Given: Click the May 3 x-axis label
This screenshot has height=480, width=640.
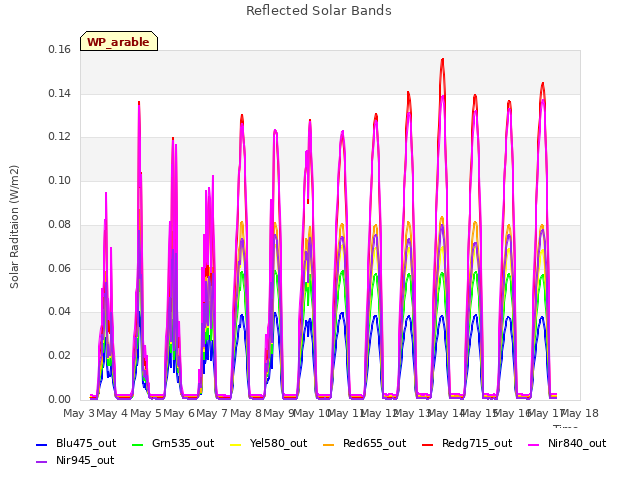Looking at the screenshot, I should tap(79, 413).
